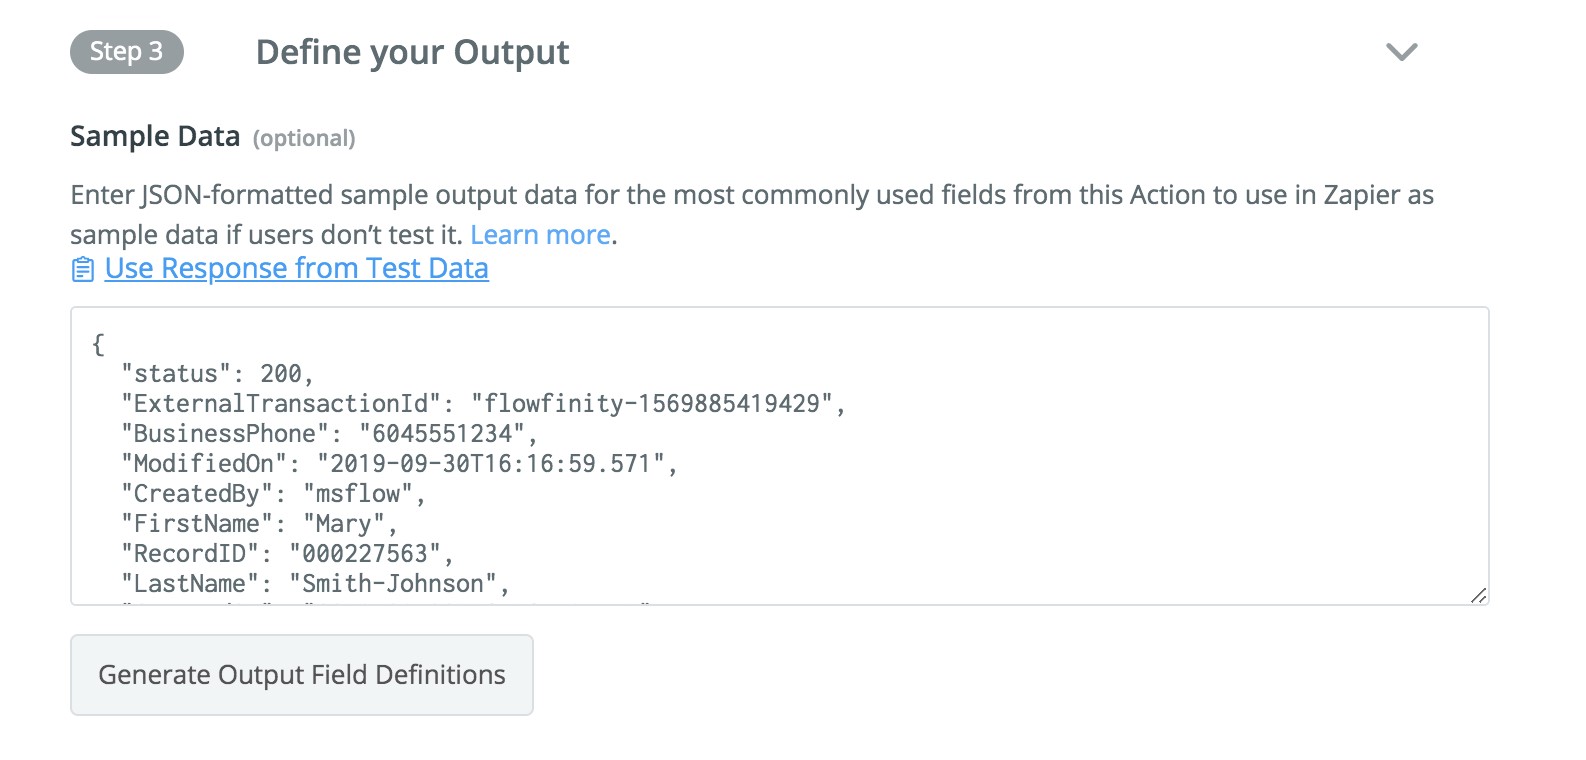Viewport: 1586px width, 760px height.
Task: Click the Define your Output heading
Action: tap(412, 52)
